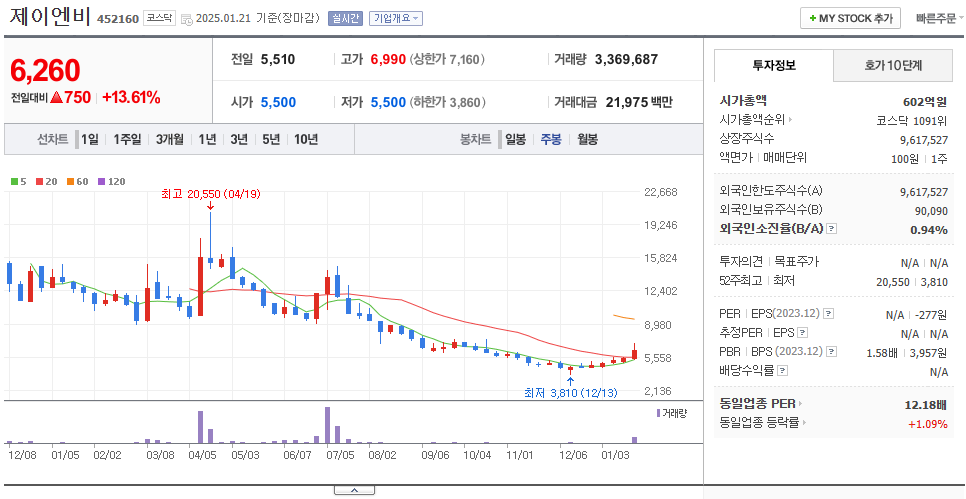Click the 외국인보유주식수 value 90,090
Screen dimensions: 966x499
pyautogui.click(x=932, y=211)
